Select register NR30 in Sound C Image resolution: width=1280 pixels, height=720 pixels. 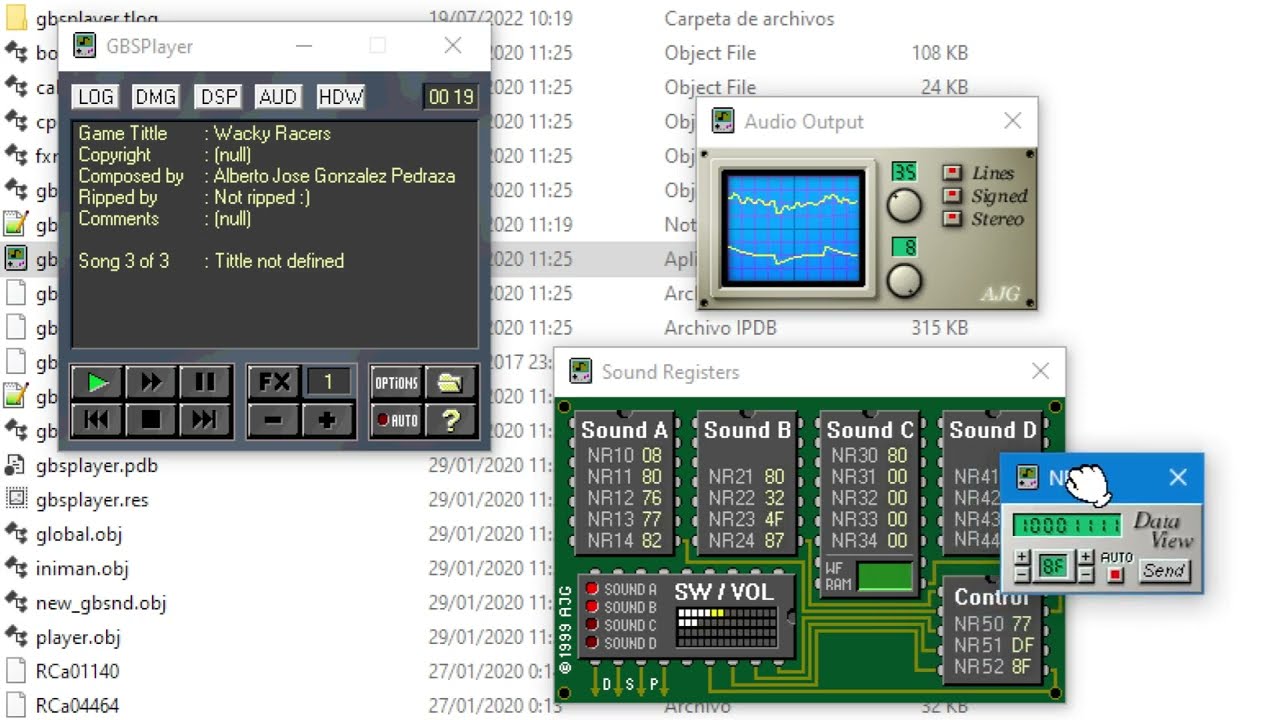click(870, 455)
